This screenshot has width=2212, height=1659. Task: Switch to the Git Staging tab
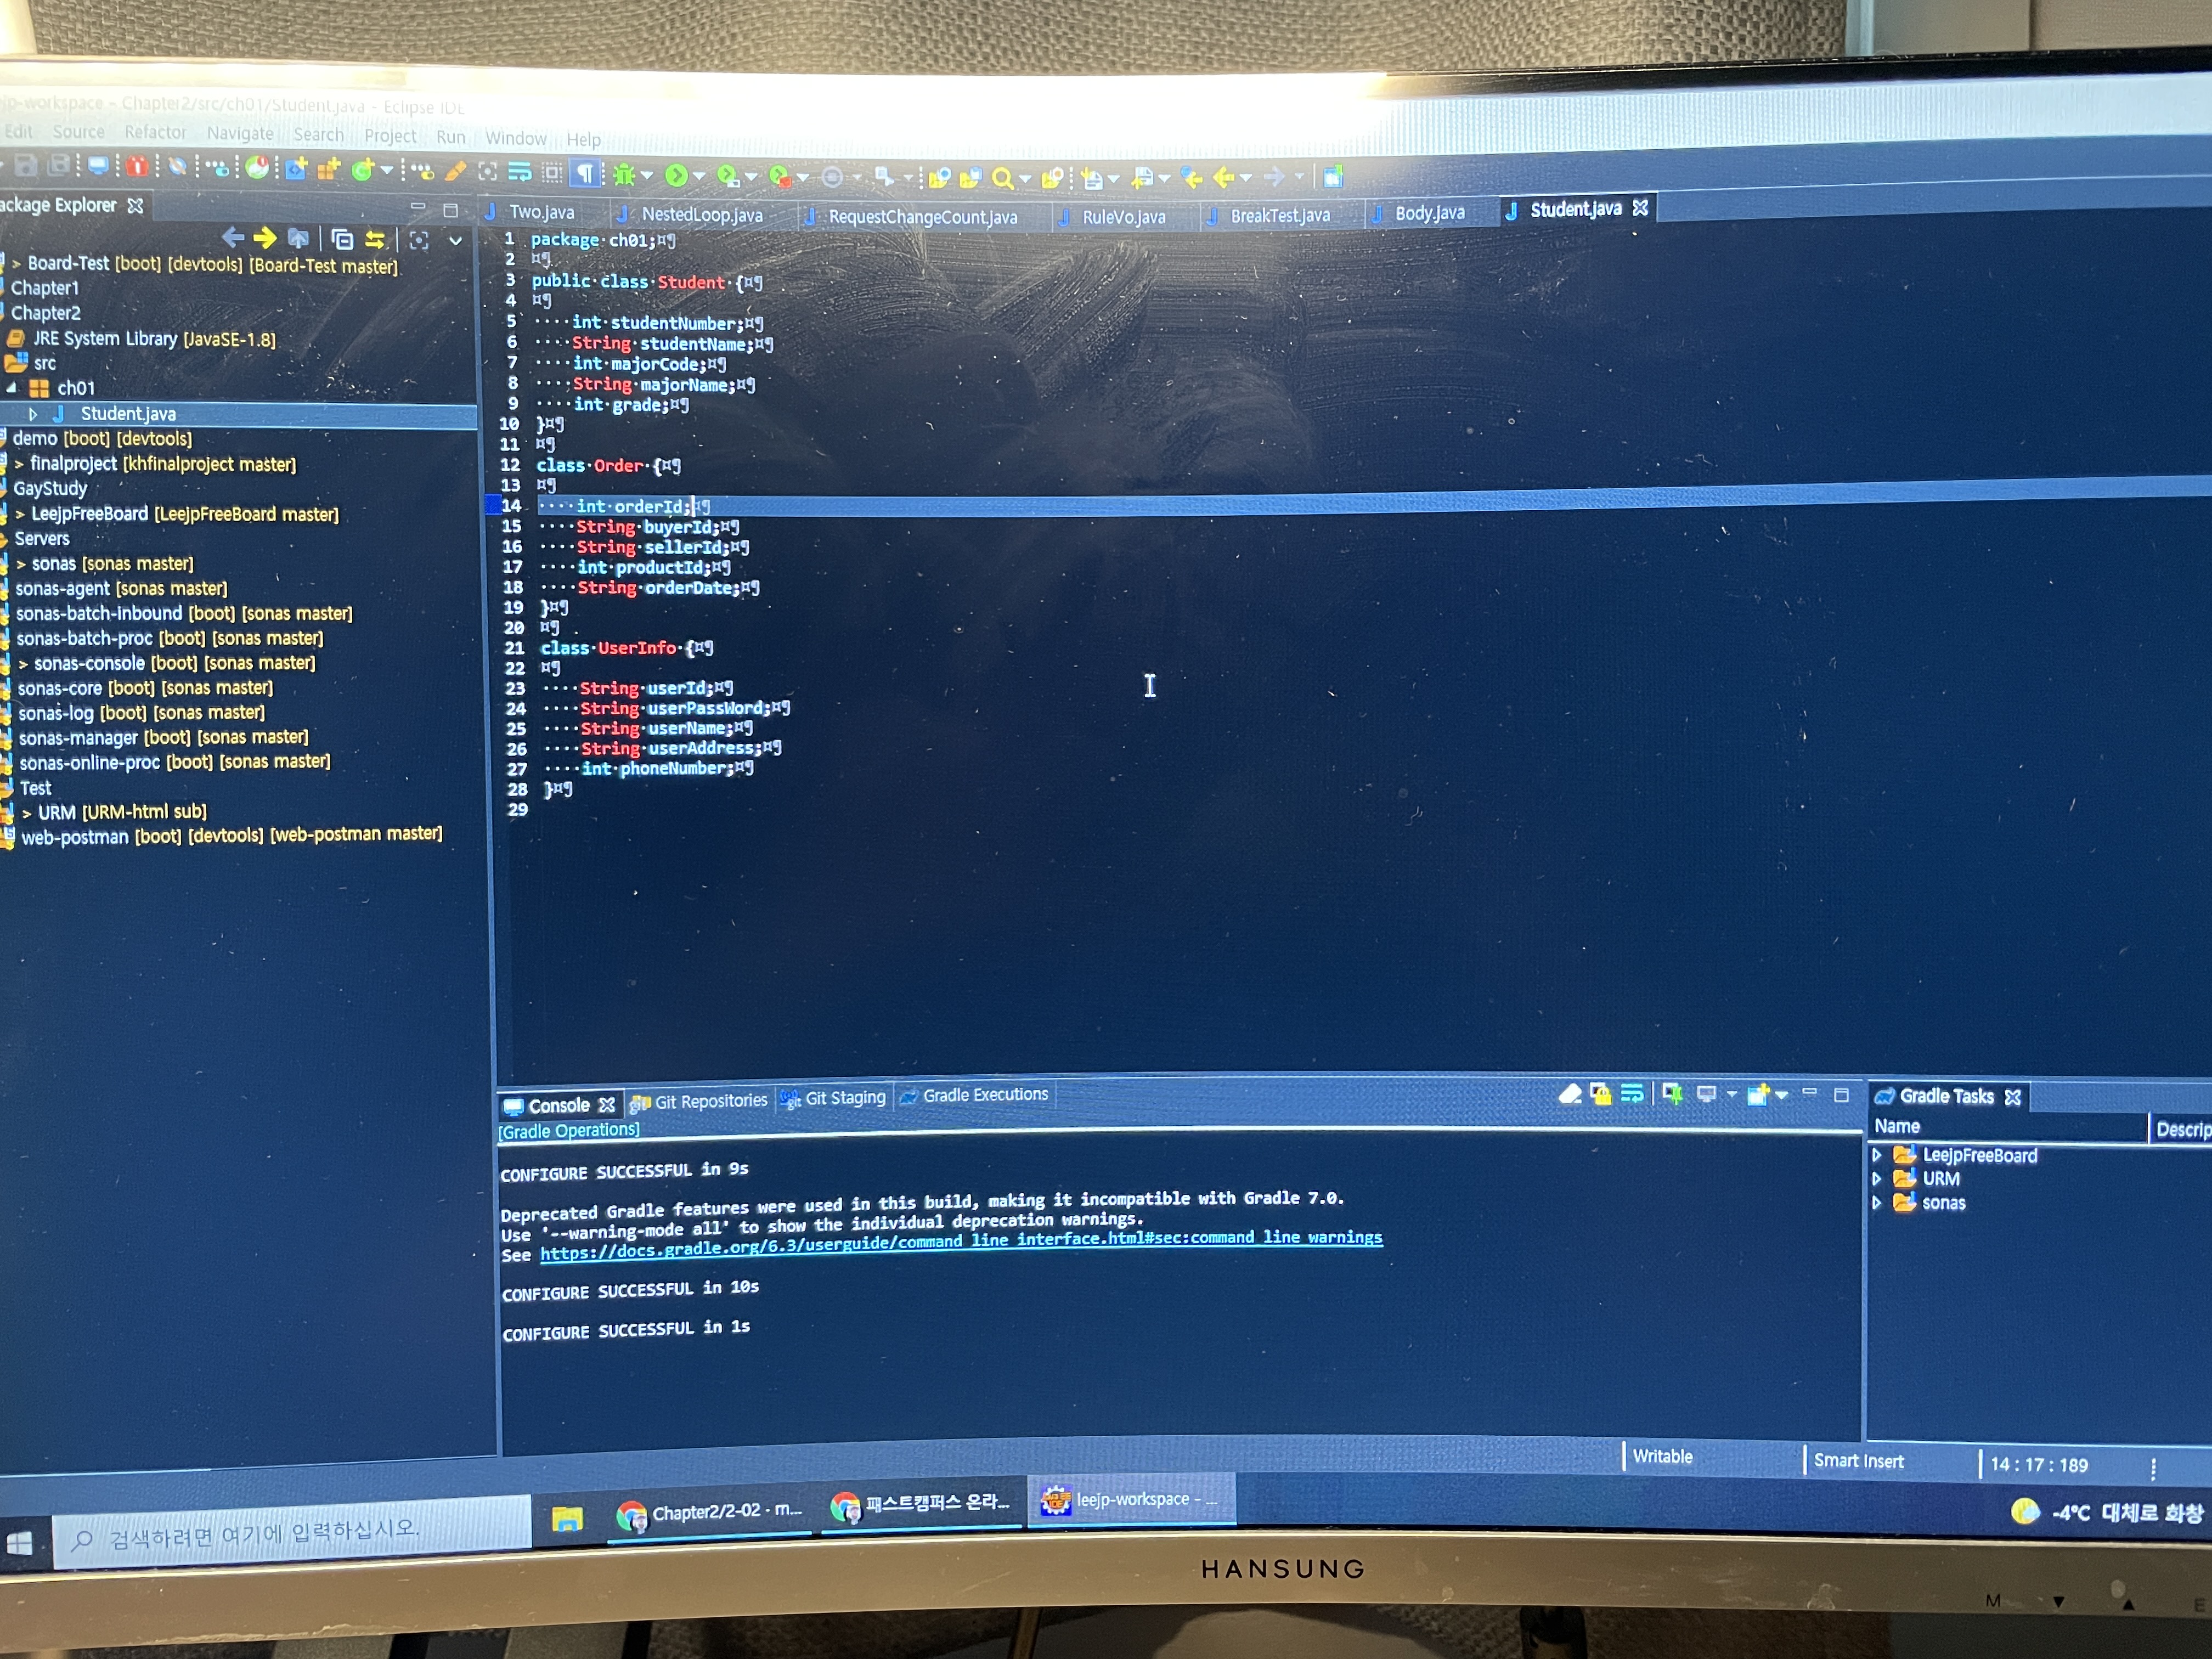pos(833,1098)
